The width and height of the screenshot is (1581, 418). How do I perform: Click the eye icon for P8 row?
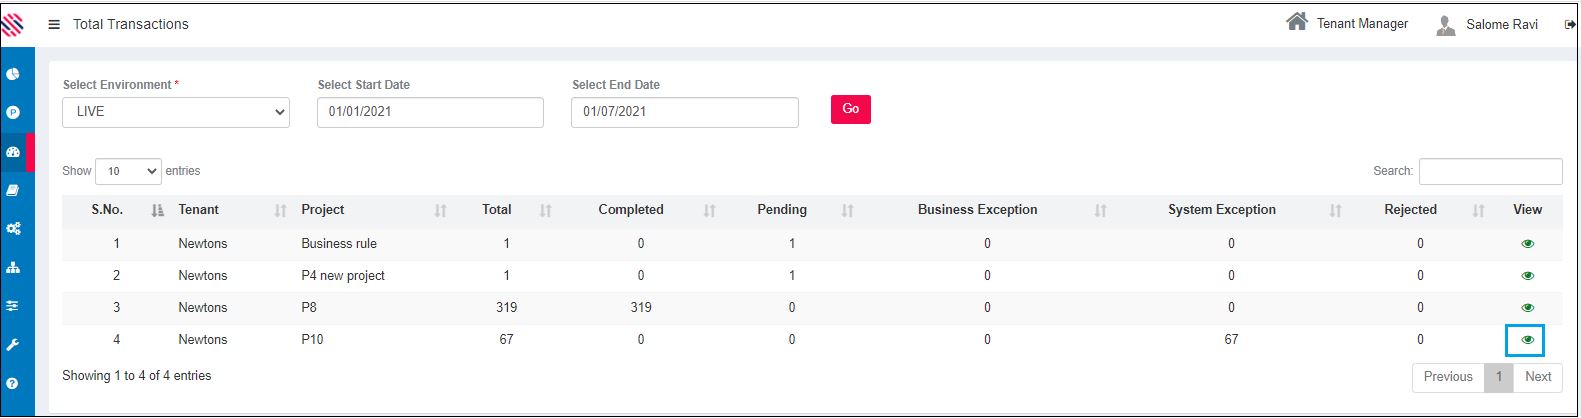[1527, 308]
